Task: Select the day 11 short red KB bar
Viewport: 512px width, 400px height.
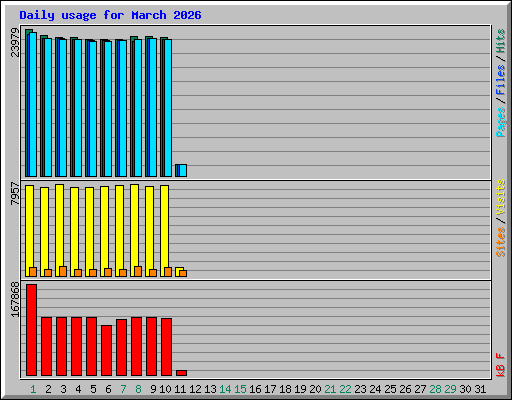Action: [182, 373]
